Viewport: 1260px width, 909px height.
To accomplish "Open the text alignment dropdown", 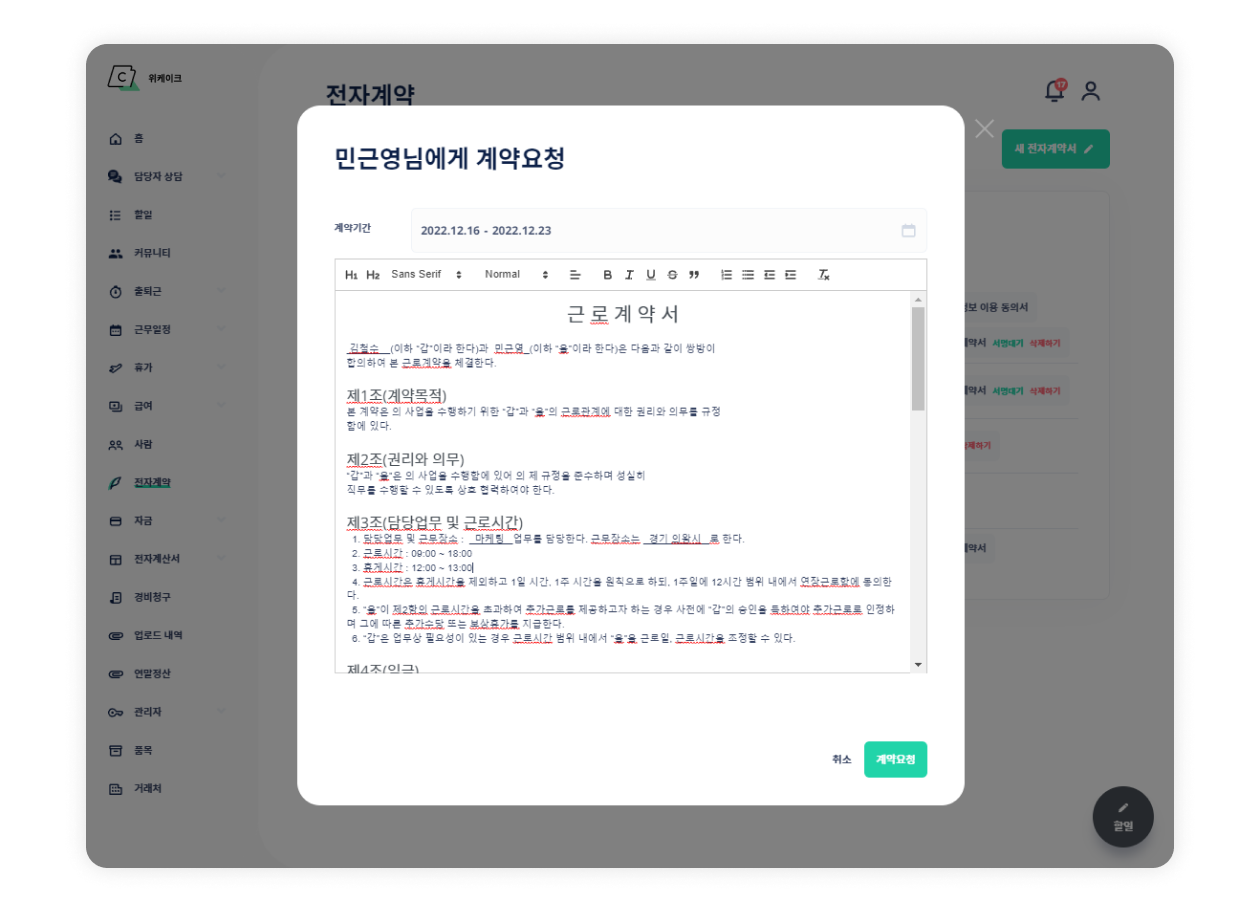I will click(x=575, y=275).
